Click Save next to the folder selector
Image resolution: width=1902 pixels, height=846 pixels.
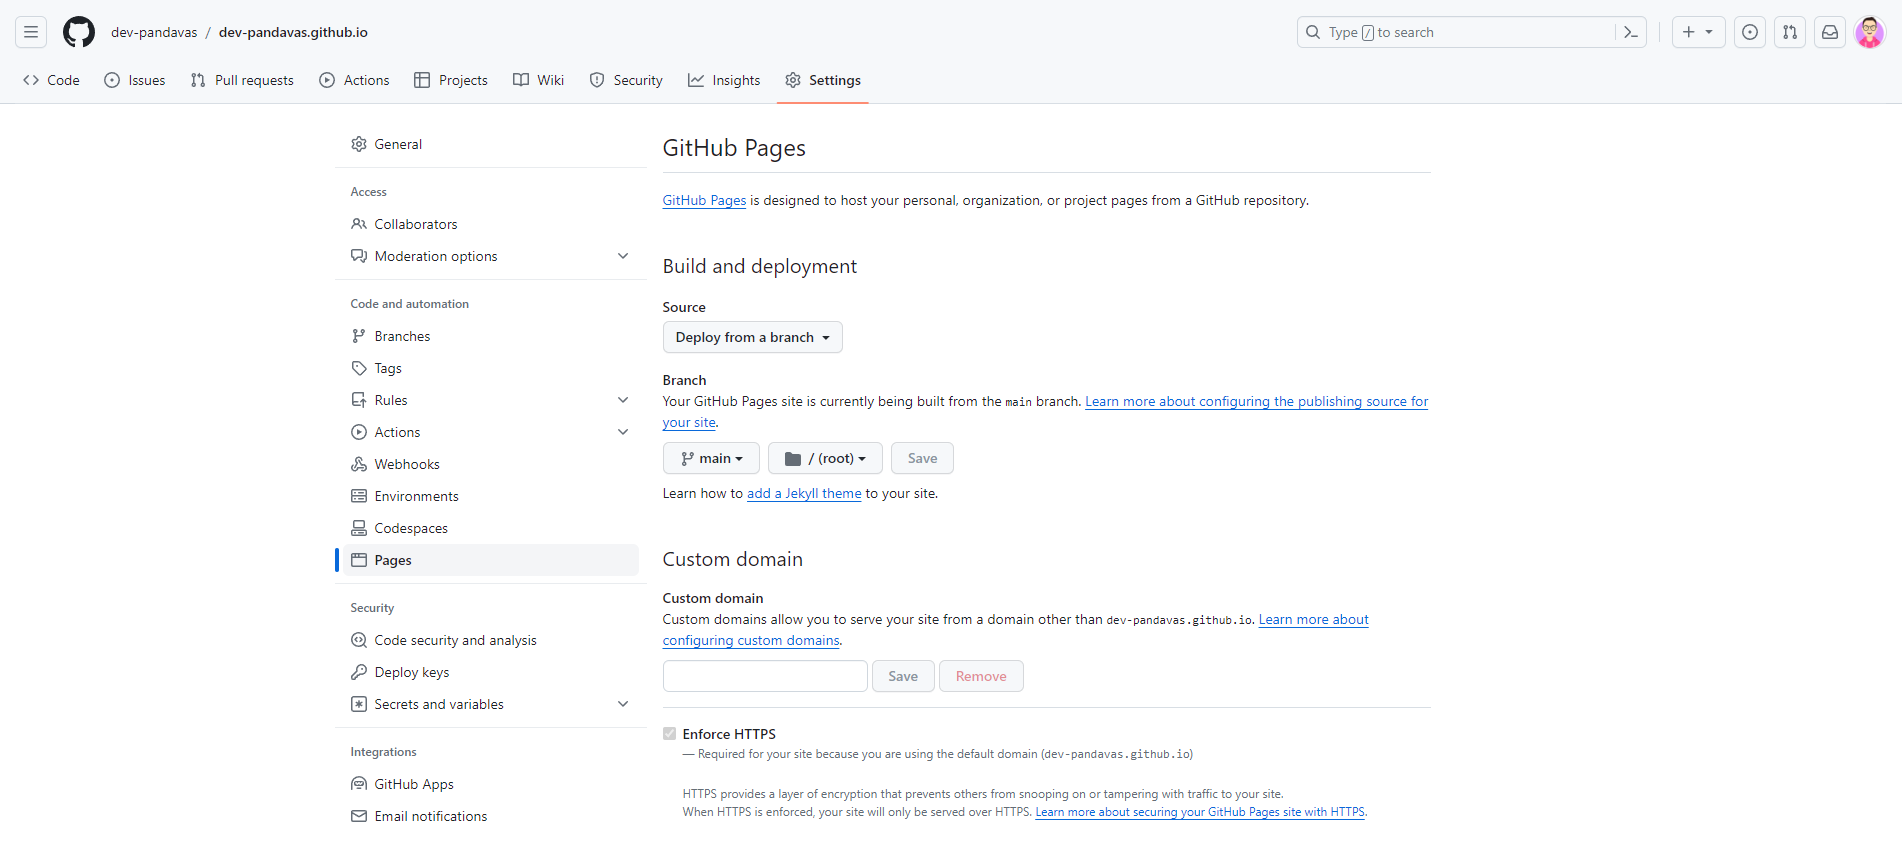point(922,458)
